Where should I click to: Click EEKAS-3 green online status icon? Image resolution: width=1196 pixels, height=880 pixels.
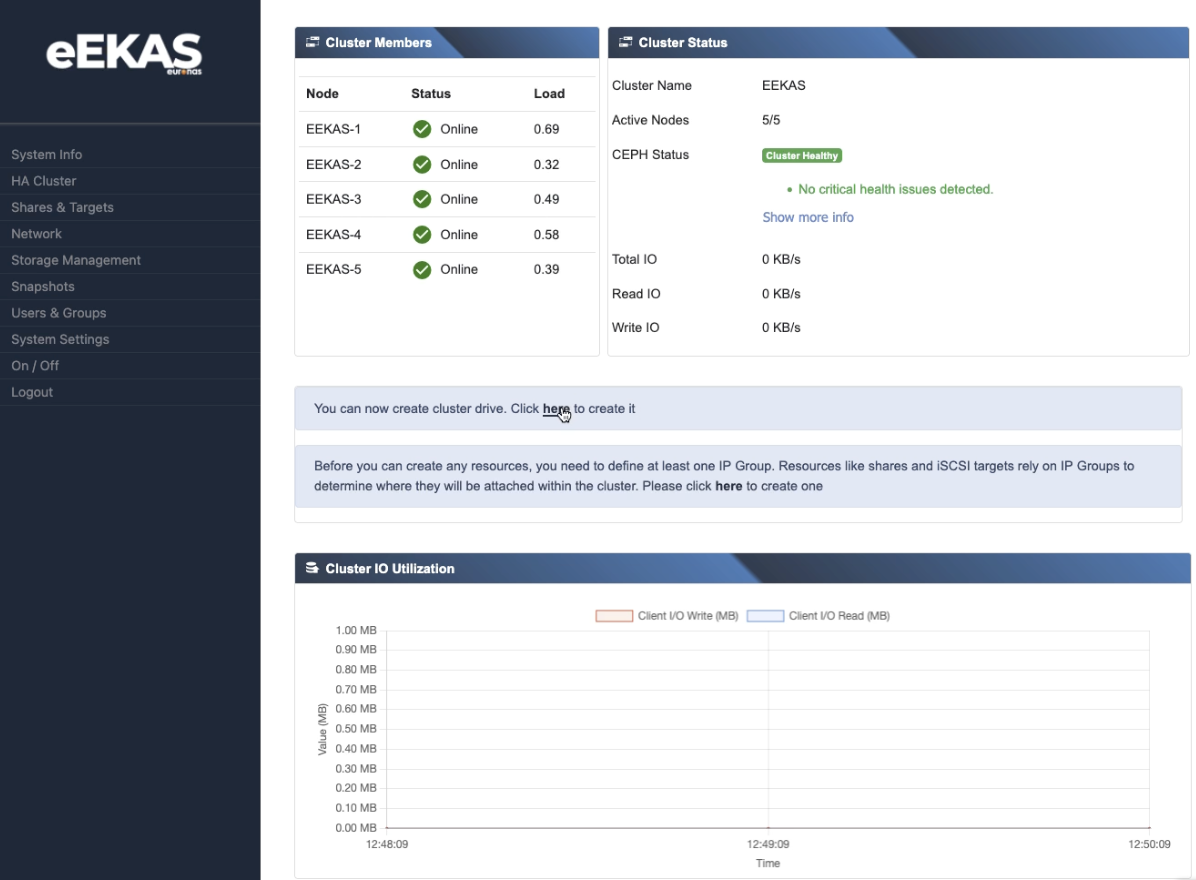coord(422,199)
